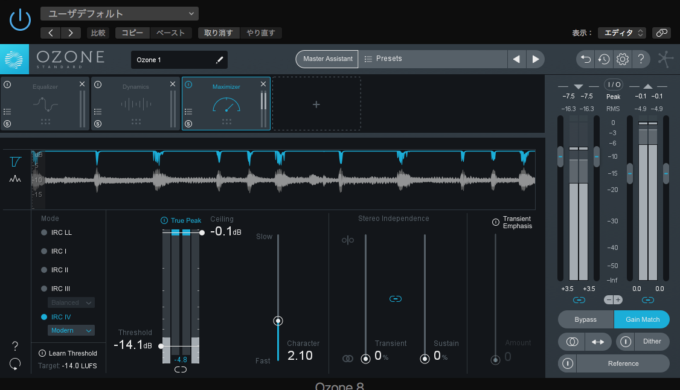
Task: Open the Modern style dropdown
Action: tap(71, 331)
